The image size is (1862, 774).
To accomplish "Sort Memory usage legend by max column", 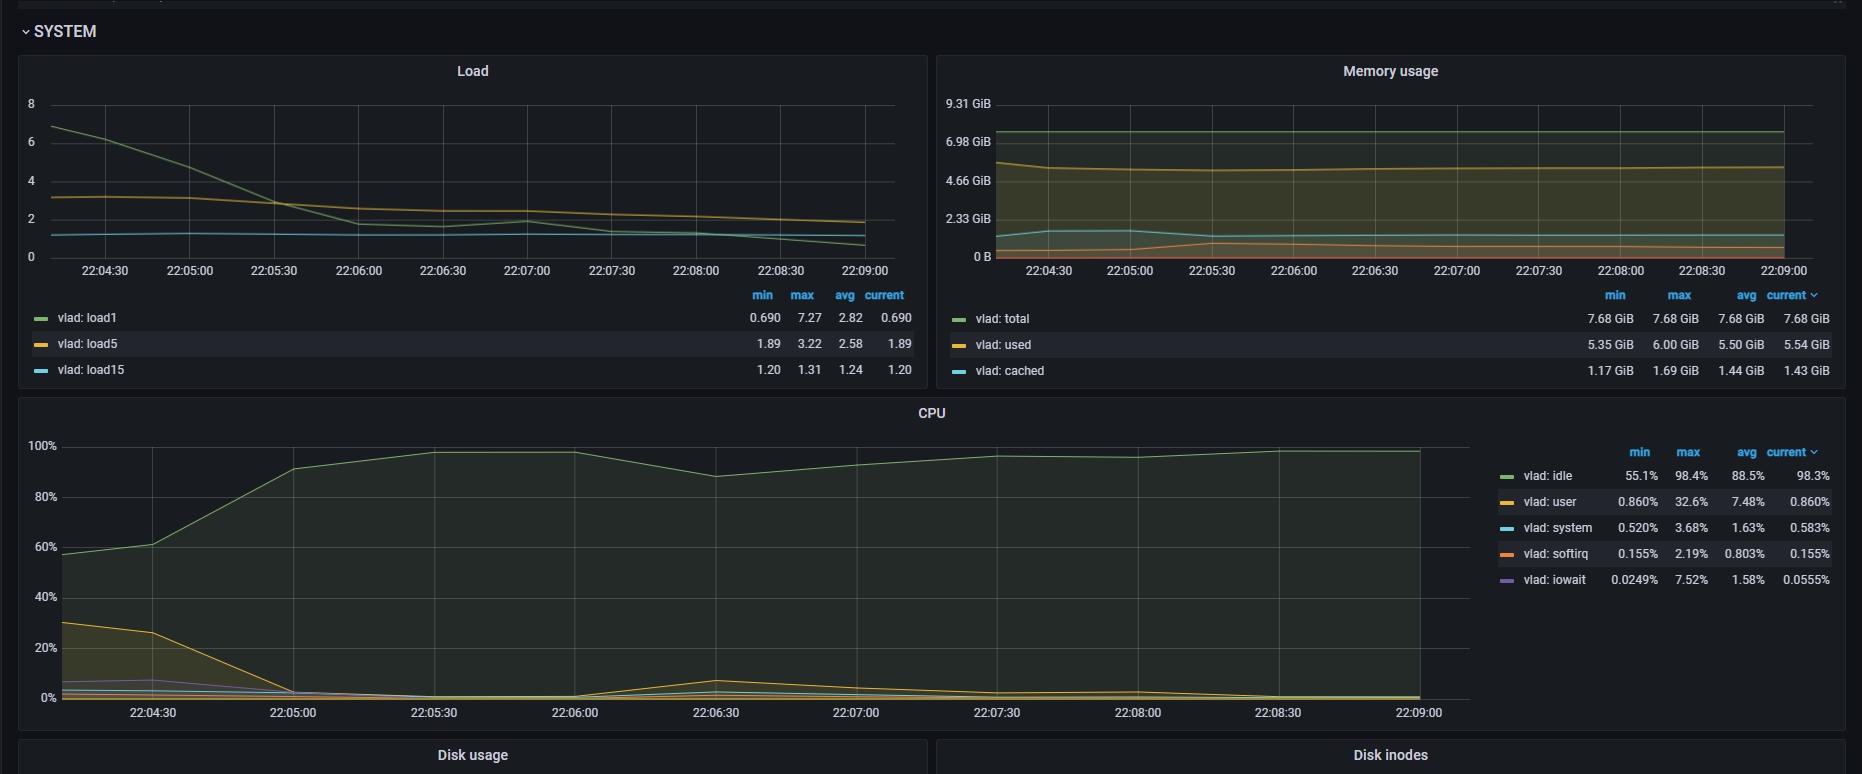I will [1679, 295].
